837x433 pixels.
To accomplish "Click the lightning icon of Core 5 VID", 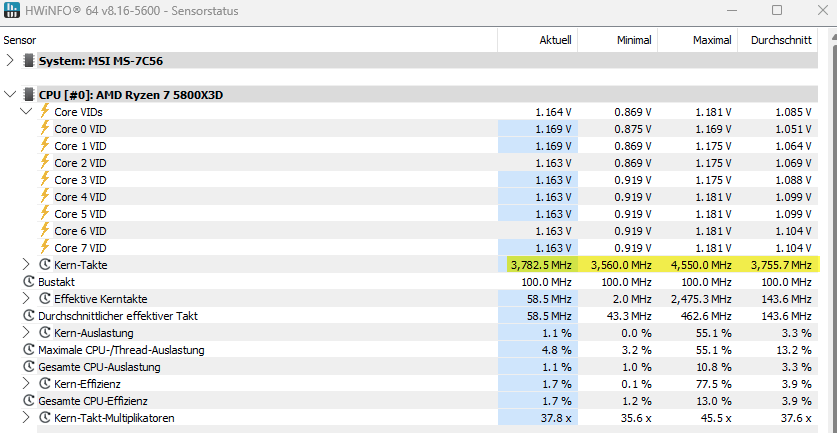I will tap(45, 214).
